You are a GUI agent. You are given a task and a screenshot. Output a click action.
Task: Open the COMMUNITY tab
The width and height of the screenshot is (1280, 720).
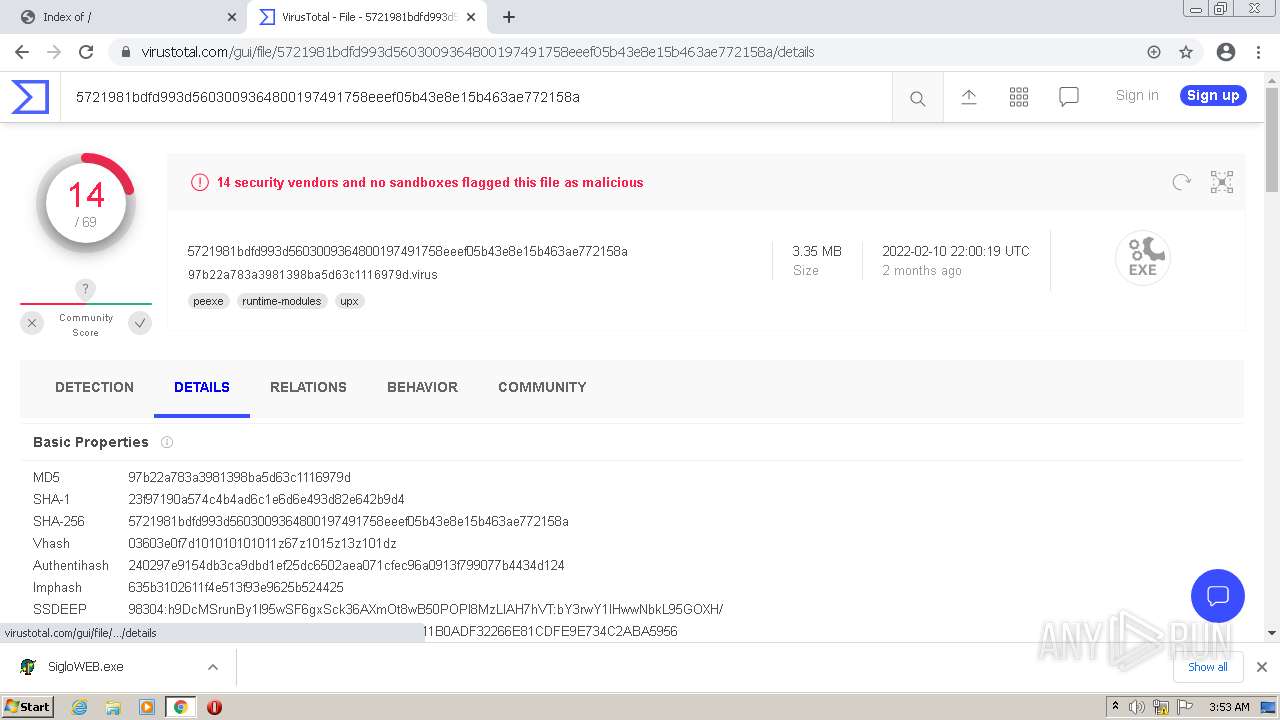542,387
